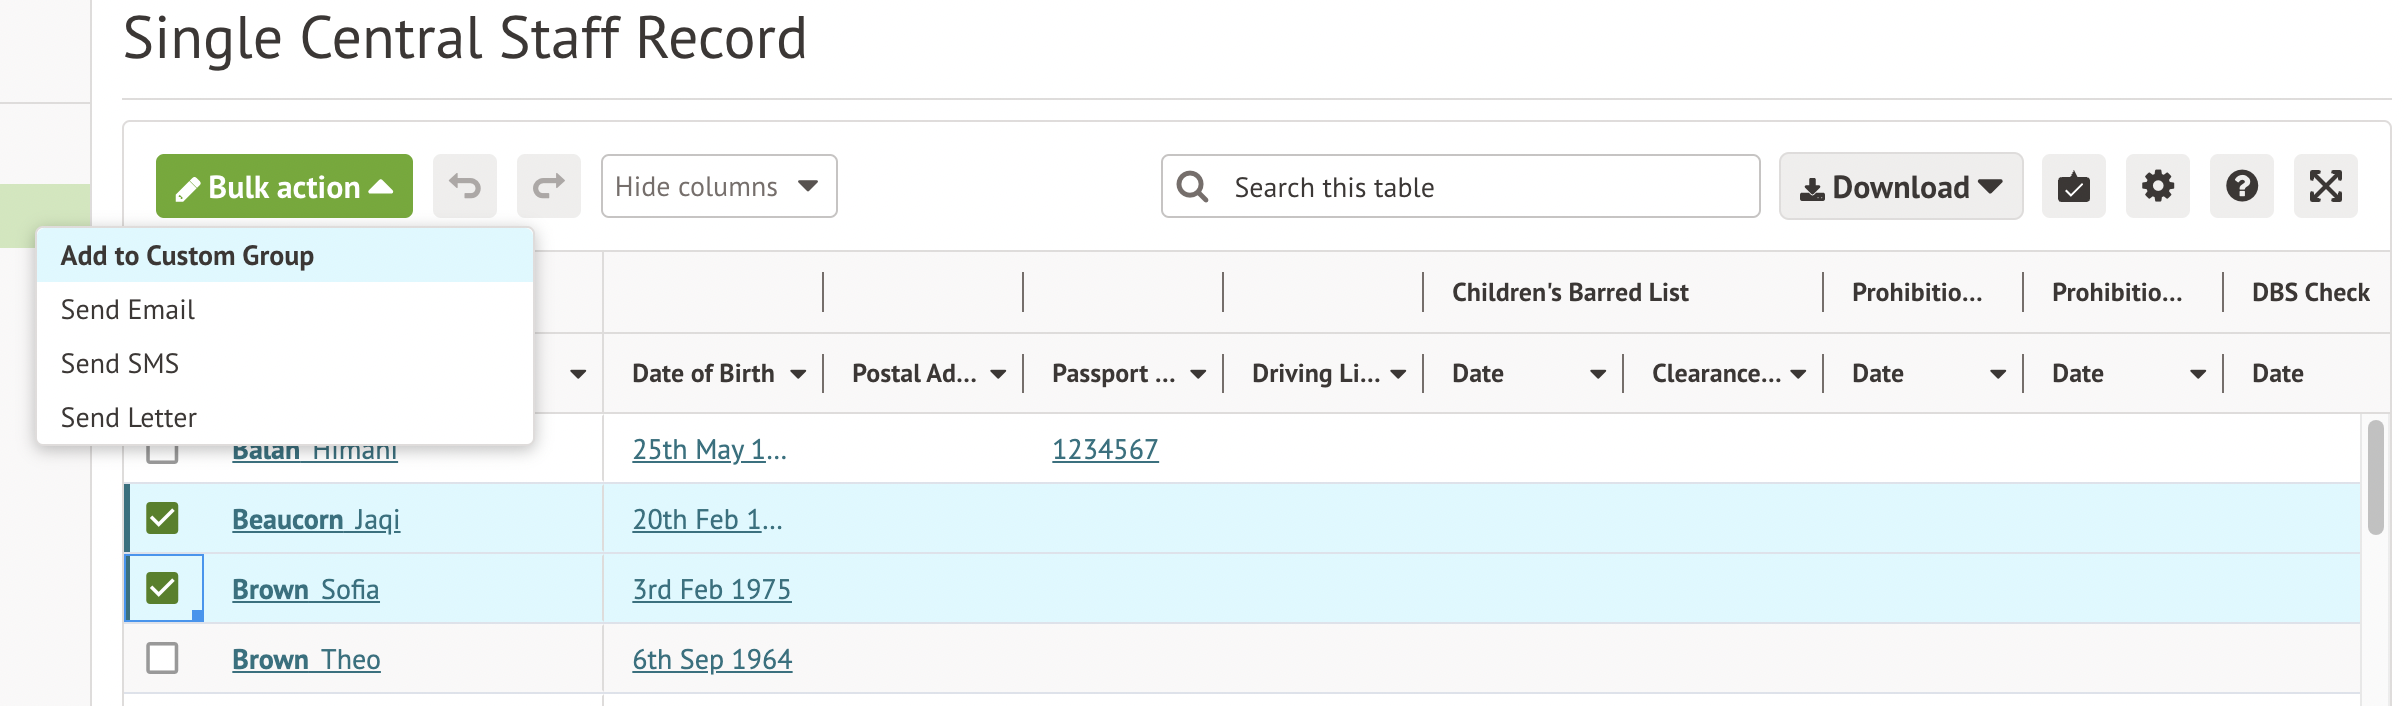
Task: Click the Children's Barred List header
Action: tap(1570, 292)
